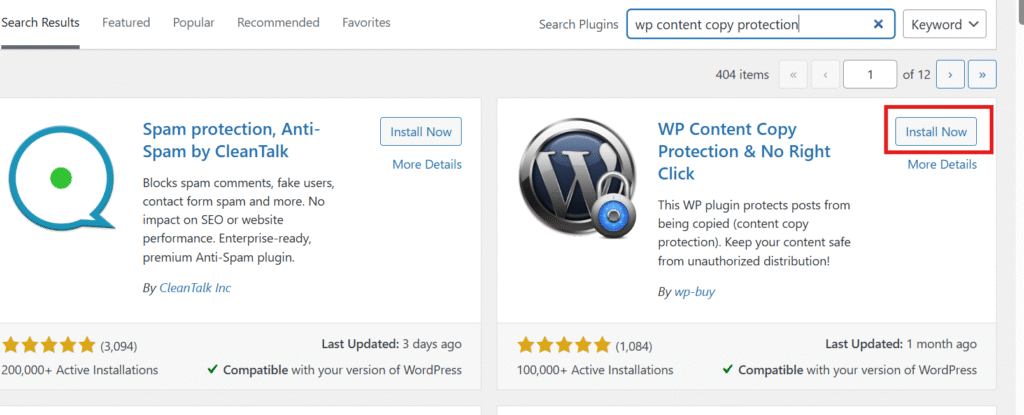Switch to the Popular tab

[193, 23]
